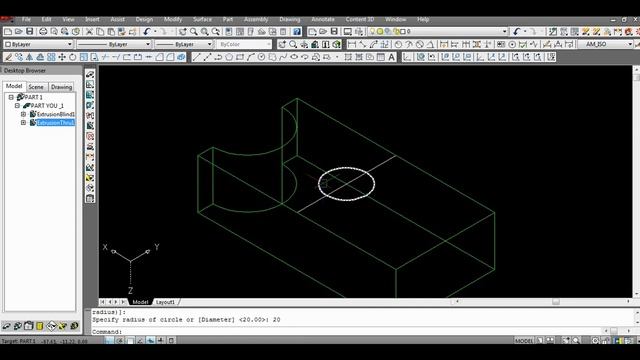Switch to the Drawing tab in Desktop Browser
The image size is (640, 360).
(x=61, y=87)
